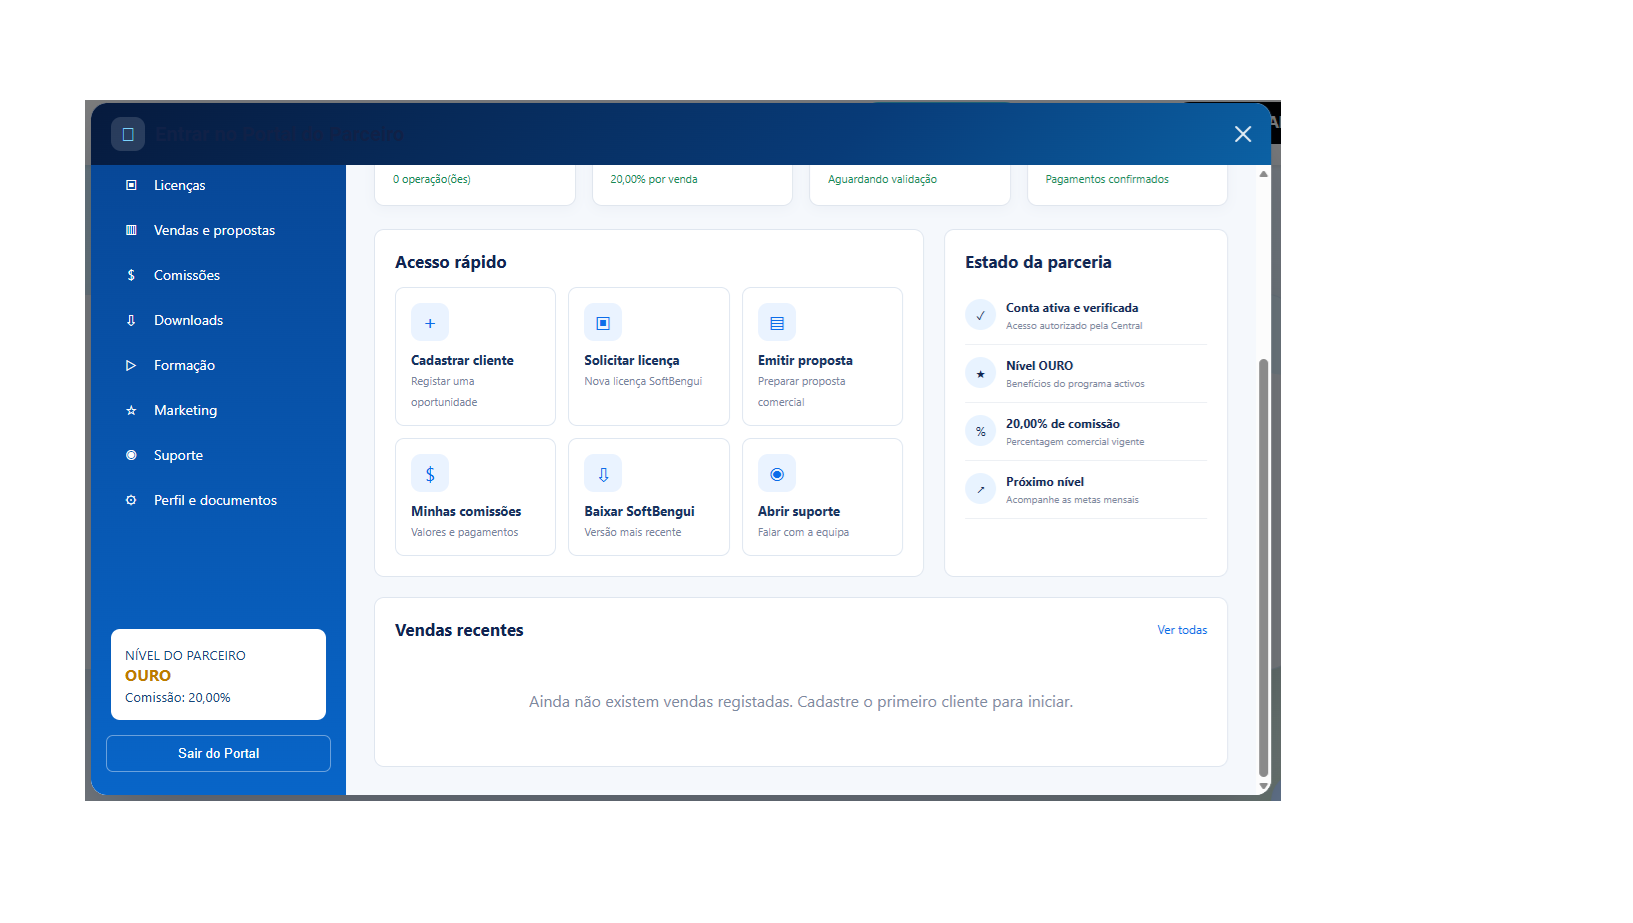The image size is (1633, 923).
Task: Click the Nível OURO status text
Action: pyautogui.click(x=1039, y=366)
